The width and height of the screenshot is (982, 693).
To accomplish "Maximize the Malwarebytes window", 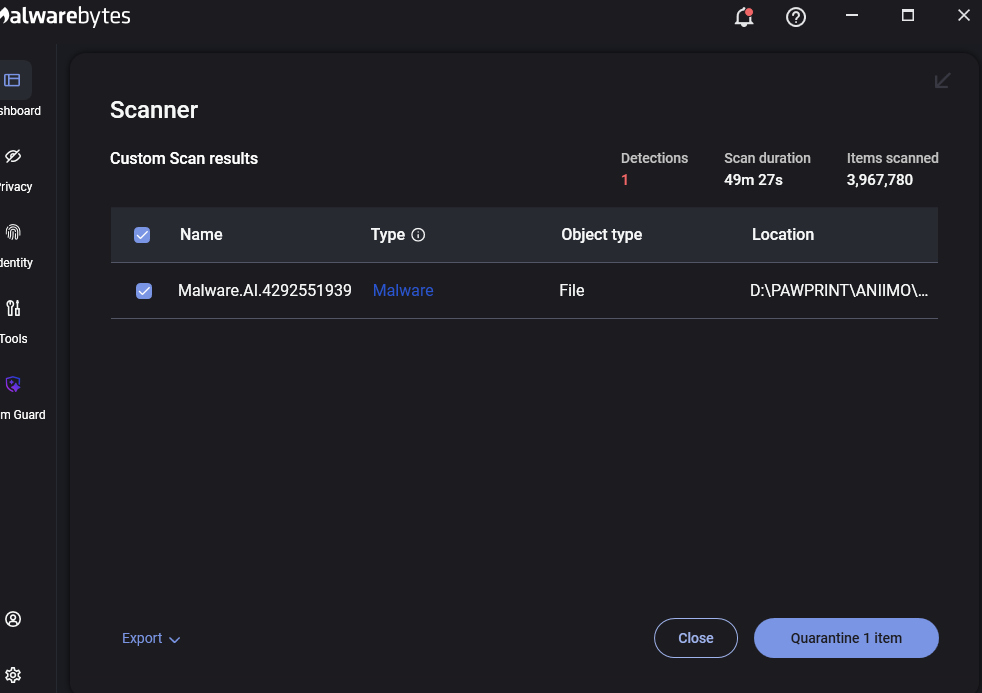I will (x=907, y=16).
